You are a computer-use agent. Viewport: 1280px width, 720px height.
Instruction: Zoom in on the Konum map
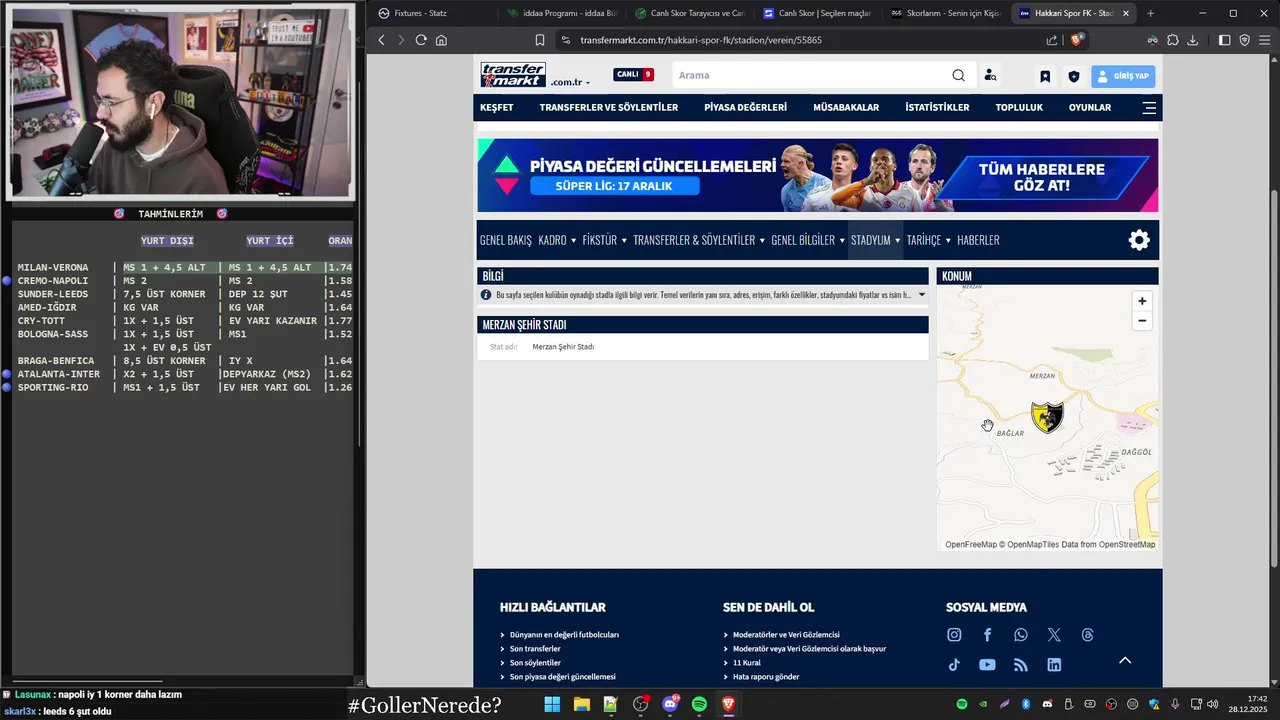(x=1142, y=301)
